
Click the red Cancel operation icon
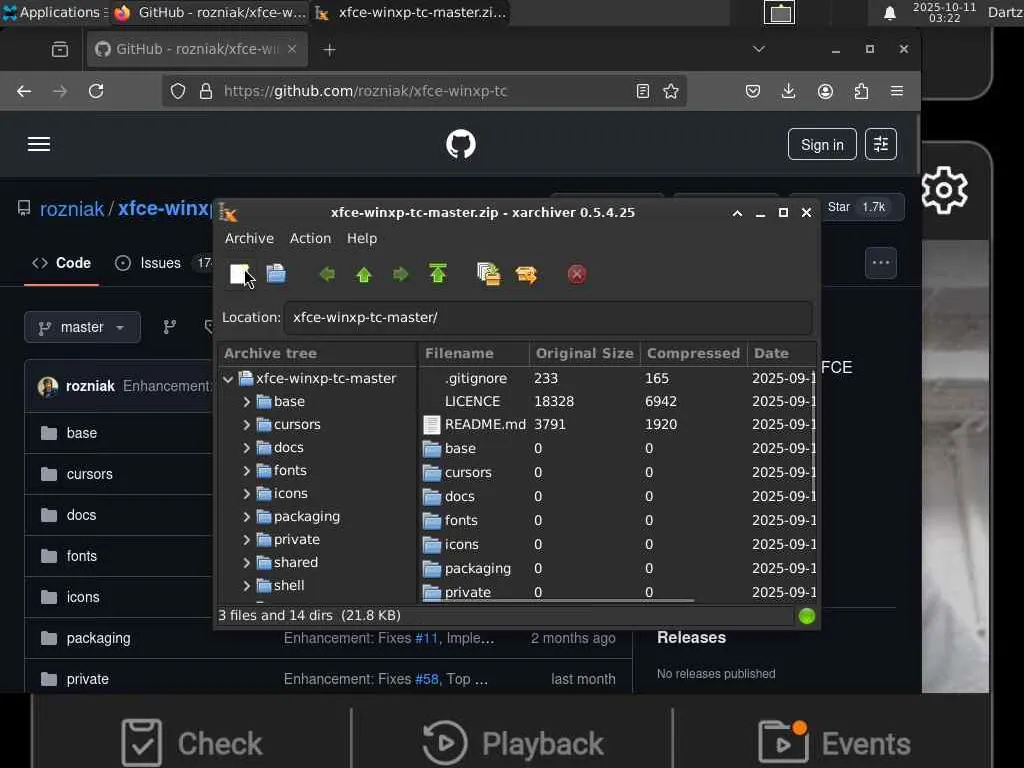577,274
